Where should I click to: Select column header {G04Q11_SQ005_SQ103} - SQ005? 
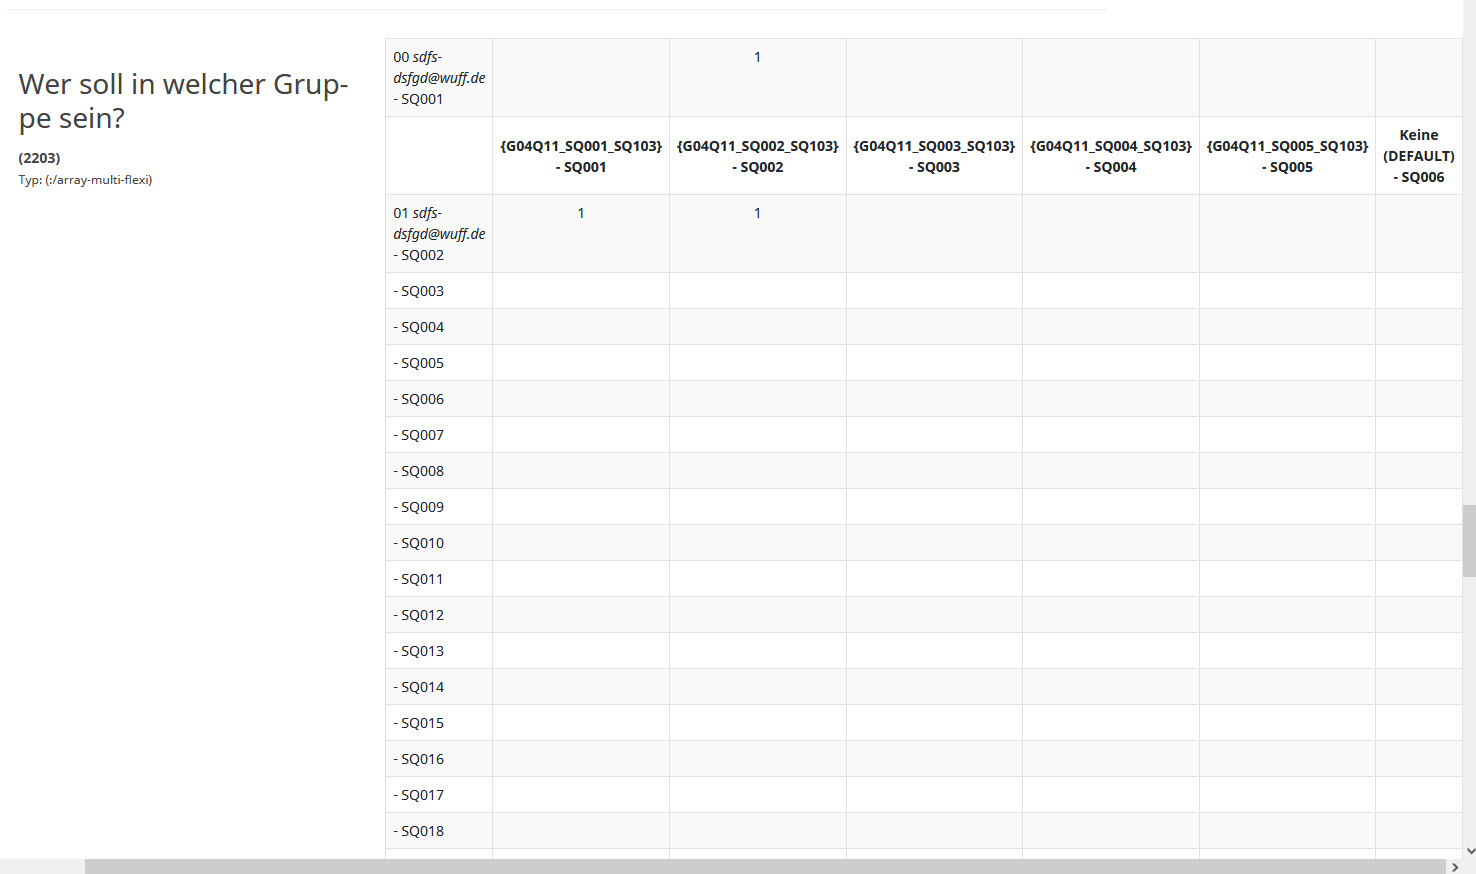[x=1287, y=156]
